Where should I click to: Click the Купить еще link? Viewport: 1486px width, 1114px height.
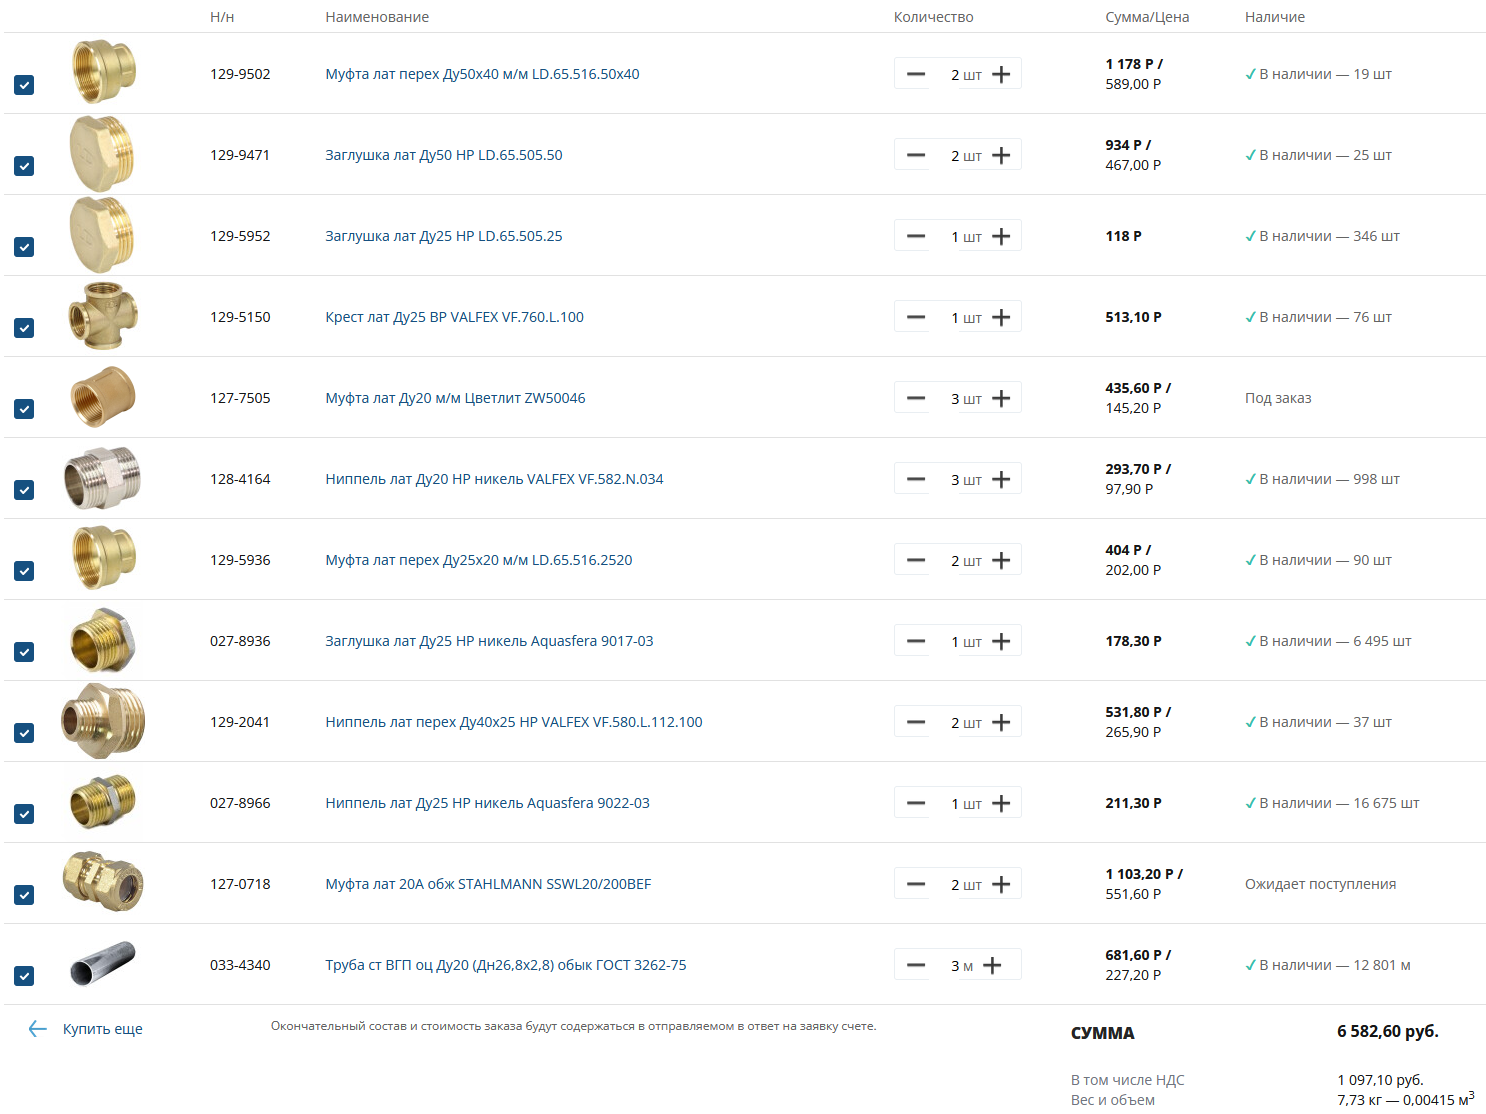click(102, 1029)
